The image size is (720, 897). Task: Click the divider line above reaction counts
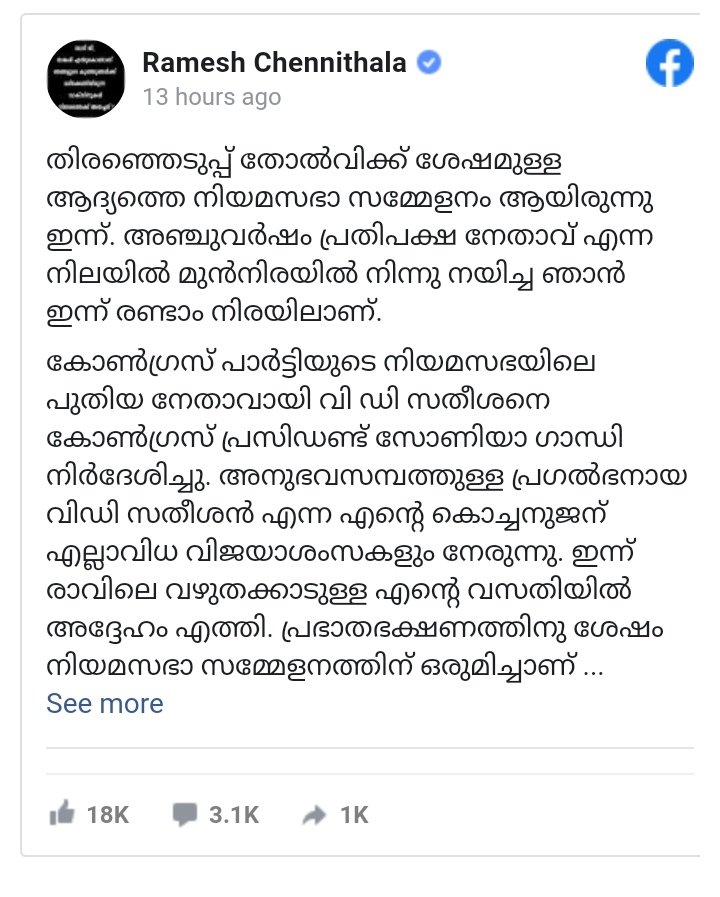(372, 746)
